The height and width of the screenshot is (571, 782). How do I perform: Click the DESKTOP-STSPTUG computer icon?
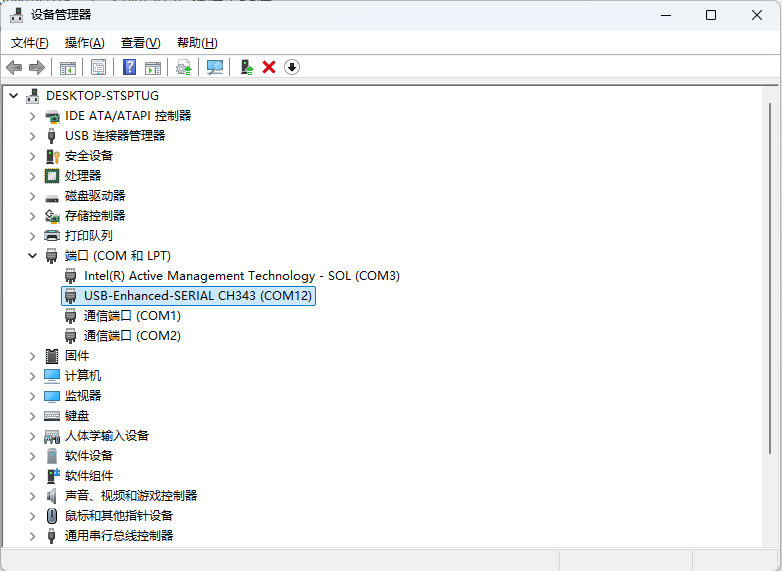coord(33,96)
